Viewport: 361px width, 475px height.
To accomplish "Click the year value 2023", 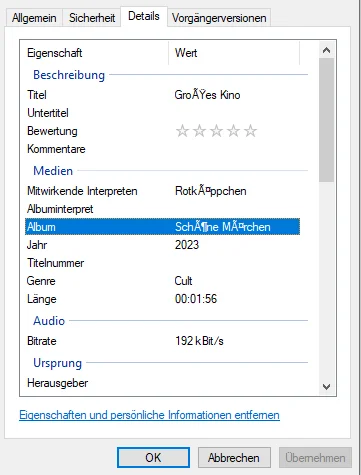I will coord(187,245).
